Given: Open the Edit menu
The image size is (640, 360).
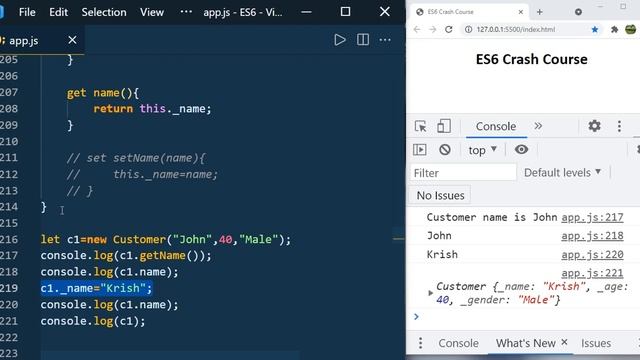Looking at the screenshot, I should (x=58, y=12).
